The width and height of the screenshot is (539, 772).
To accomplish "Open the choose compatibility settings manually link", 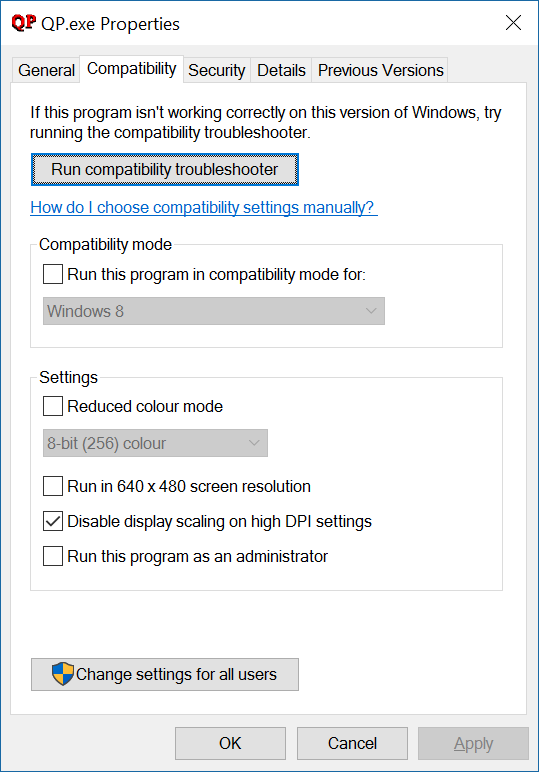I will tap(204, 207).
